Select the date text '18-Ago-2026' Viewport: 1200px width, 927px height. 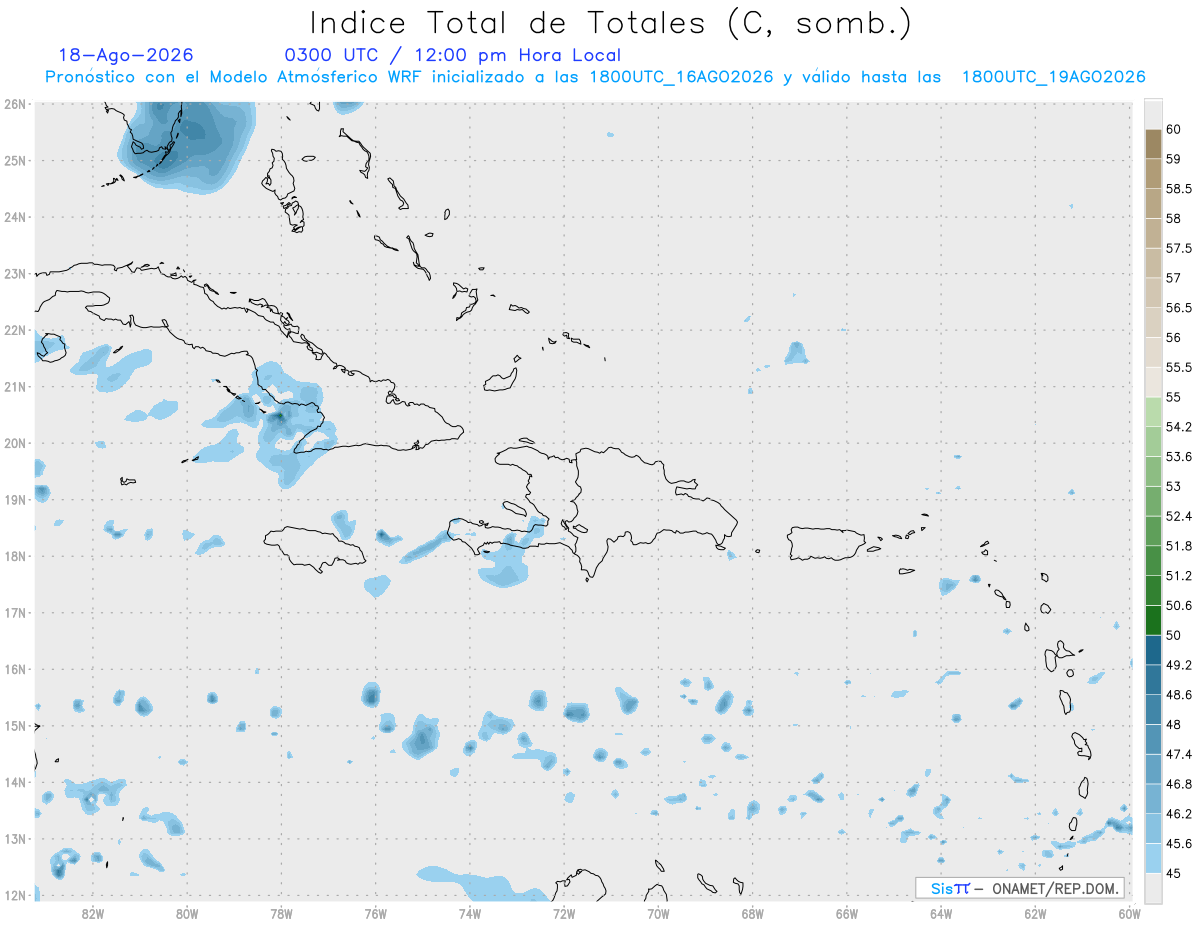[x=126, y=55]
